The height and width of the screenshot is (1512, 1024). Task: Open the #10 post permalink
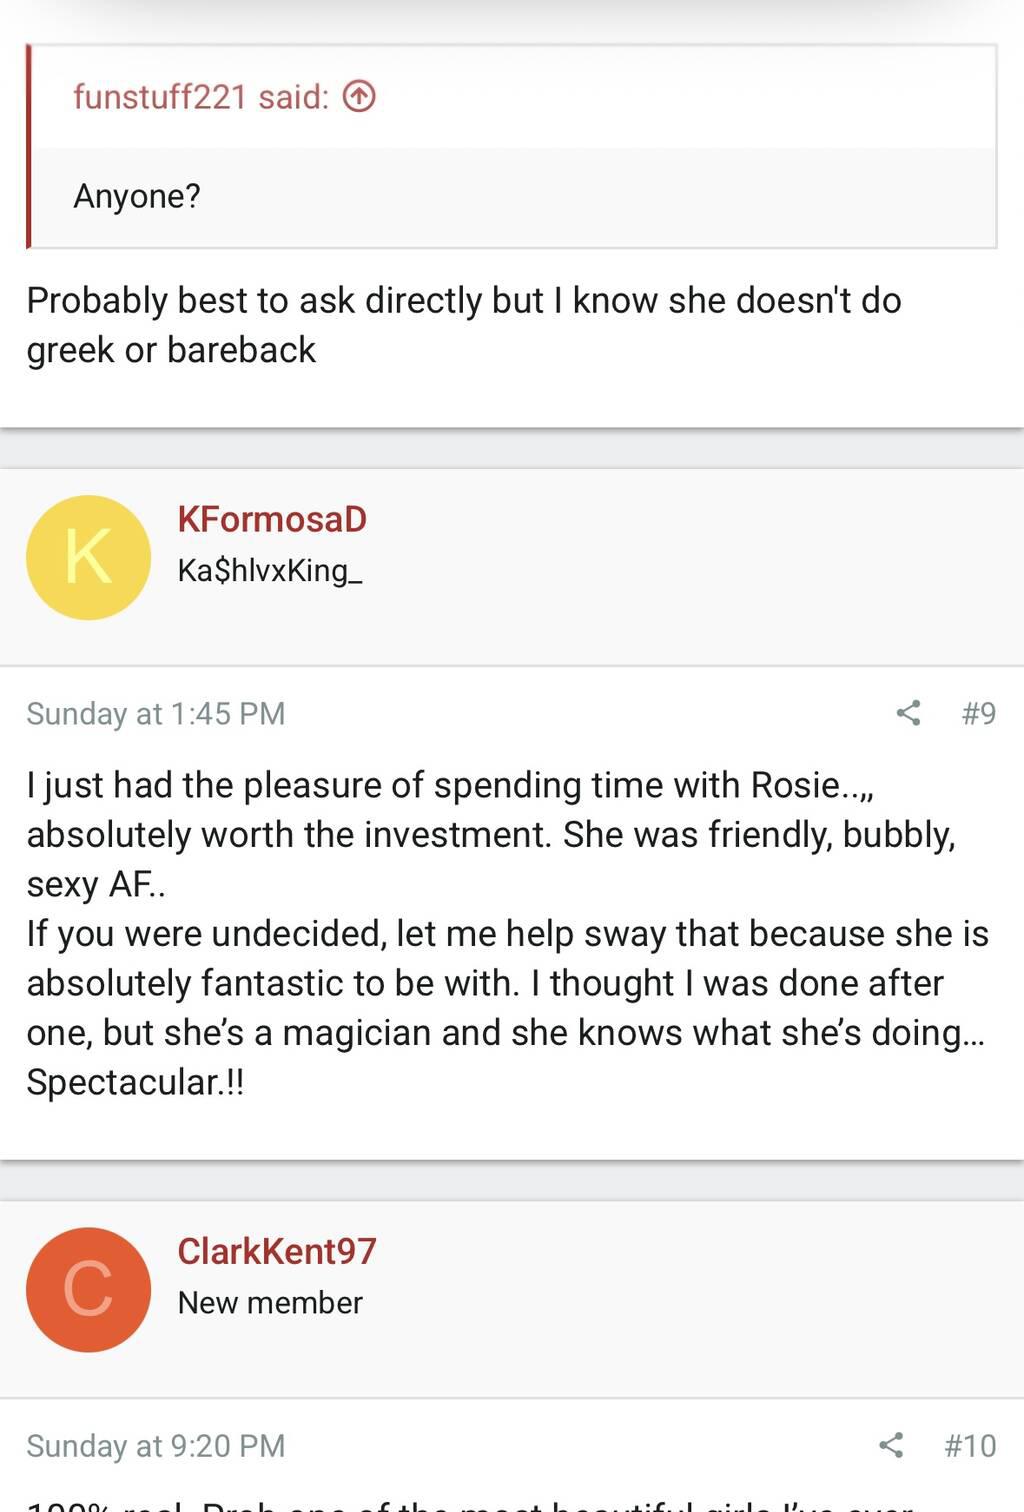(970, 1445)
